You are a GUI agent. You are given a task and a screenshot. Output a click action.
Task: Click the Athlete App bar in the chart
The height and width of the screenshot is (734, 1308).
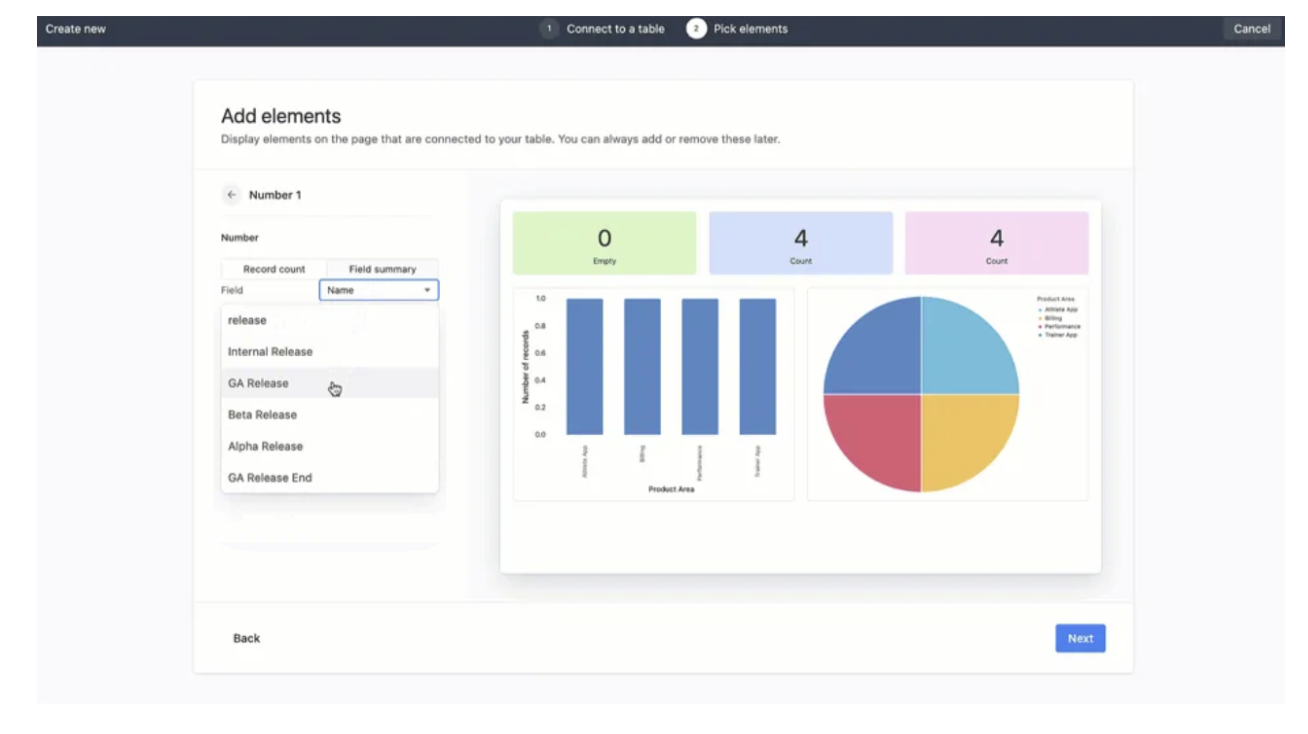coord(584,366)
